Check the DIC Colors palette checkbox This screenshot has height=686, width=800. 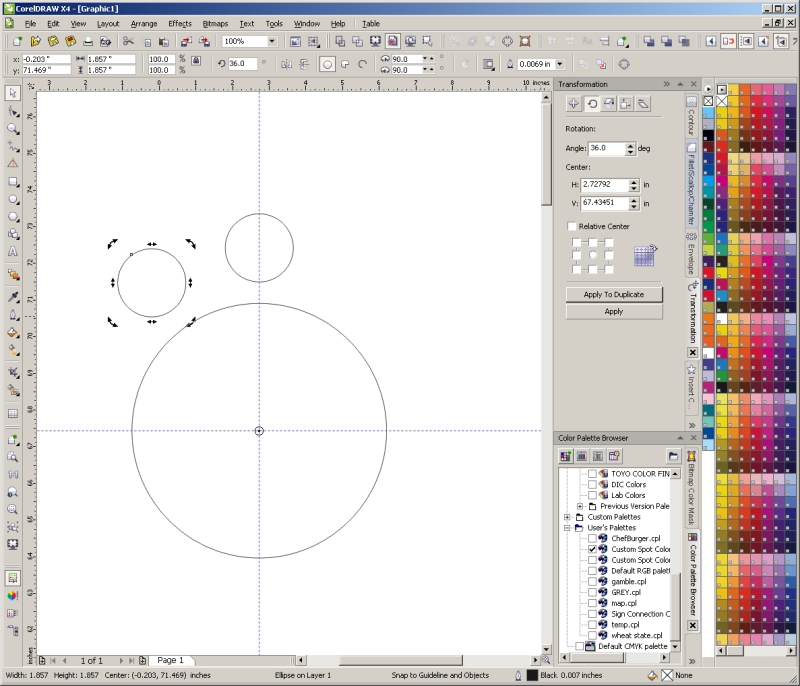tap(592, 485)
